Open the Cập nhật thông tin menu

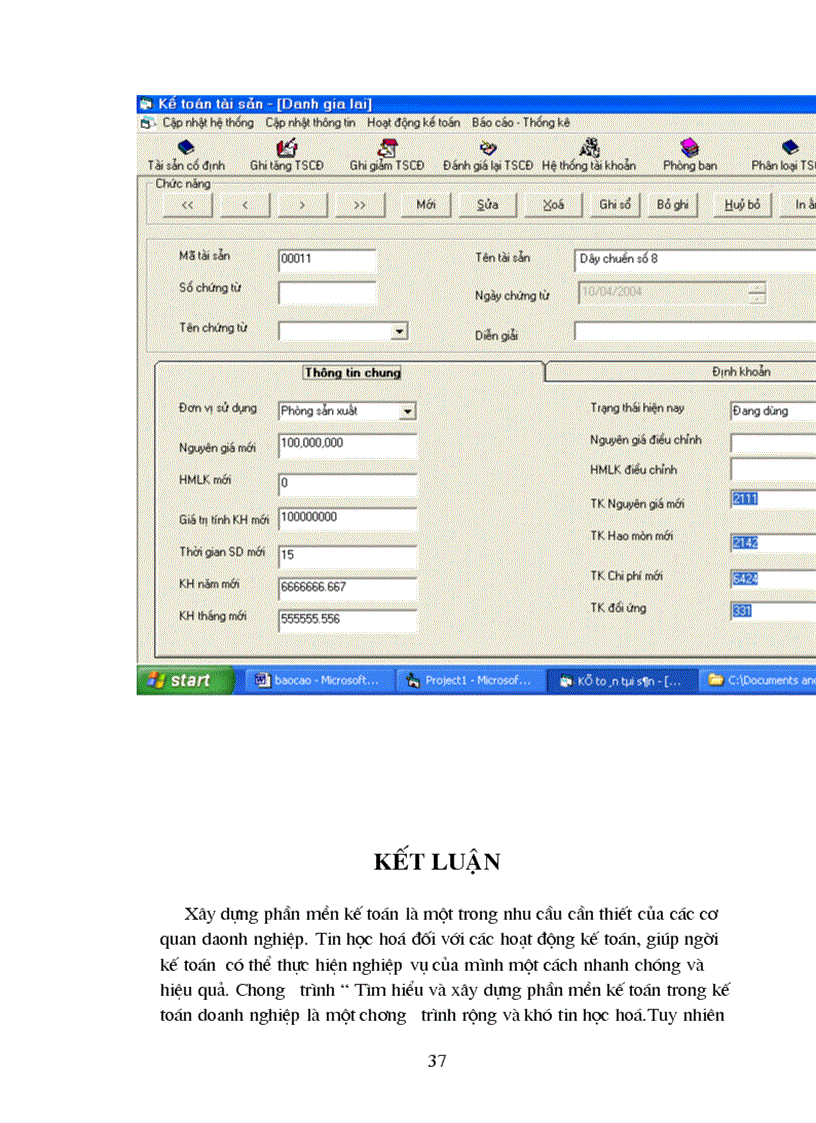pyautogui.click(x=310, y=122)
